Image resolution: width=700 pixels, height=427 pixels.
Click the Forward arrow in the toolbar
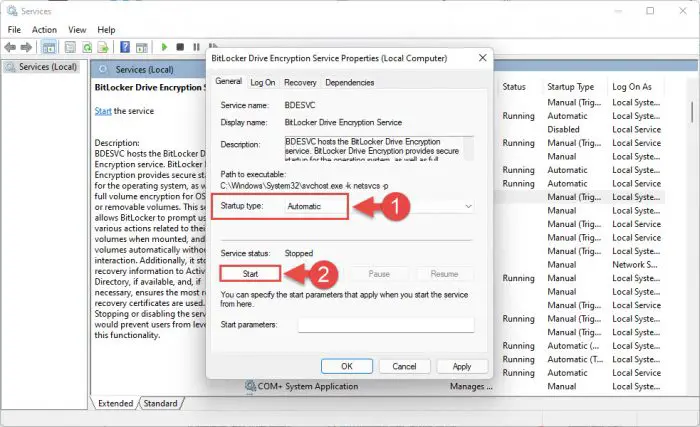point(26,47)
